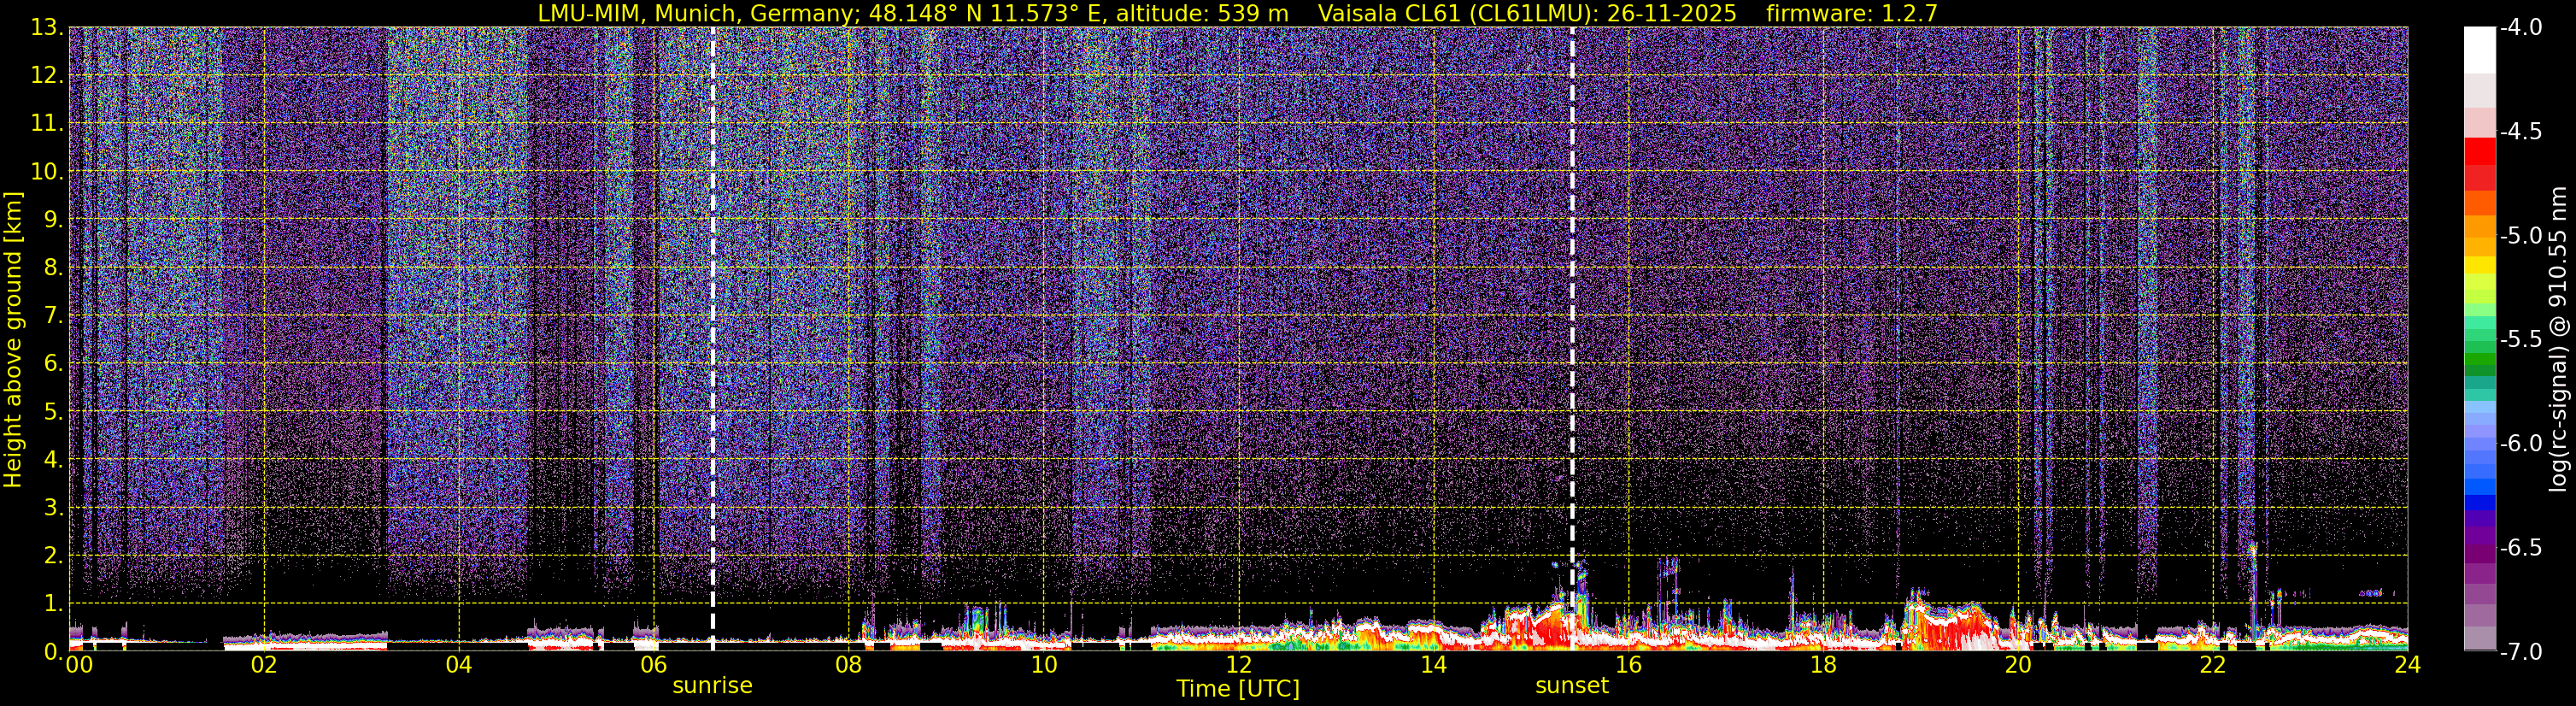Click the 13 km tick label on the height axis
The height and width of the screenshot is (706, 2576).
pyautogui.click(x=47, y=28)
